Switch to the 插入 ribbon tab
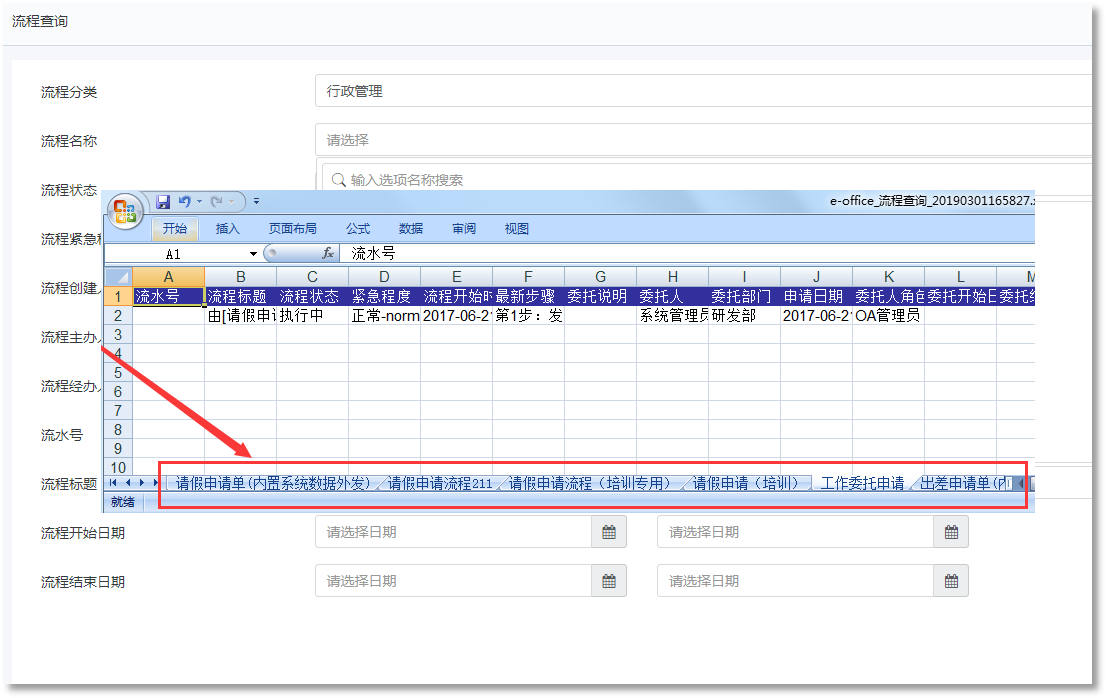The image size is (1108, 698). (x=228, y=229)
